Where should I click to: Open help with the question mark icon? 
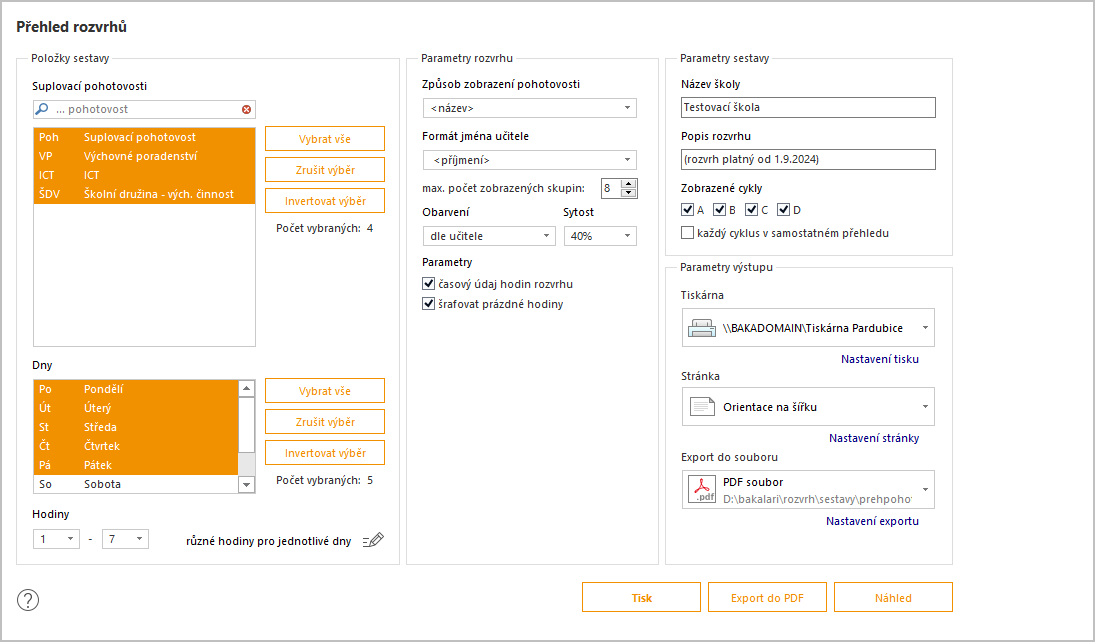(28, 599)
